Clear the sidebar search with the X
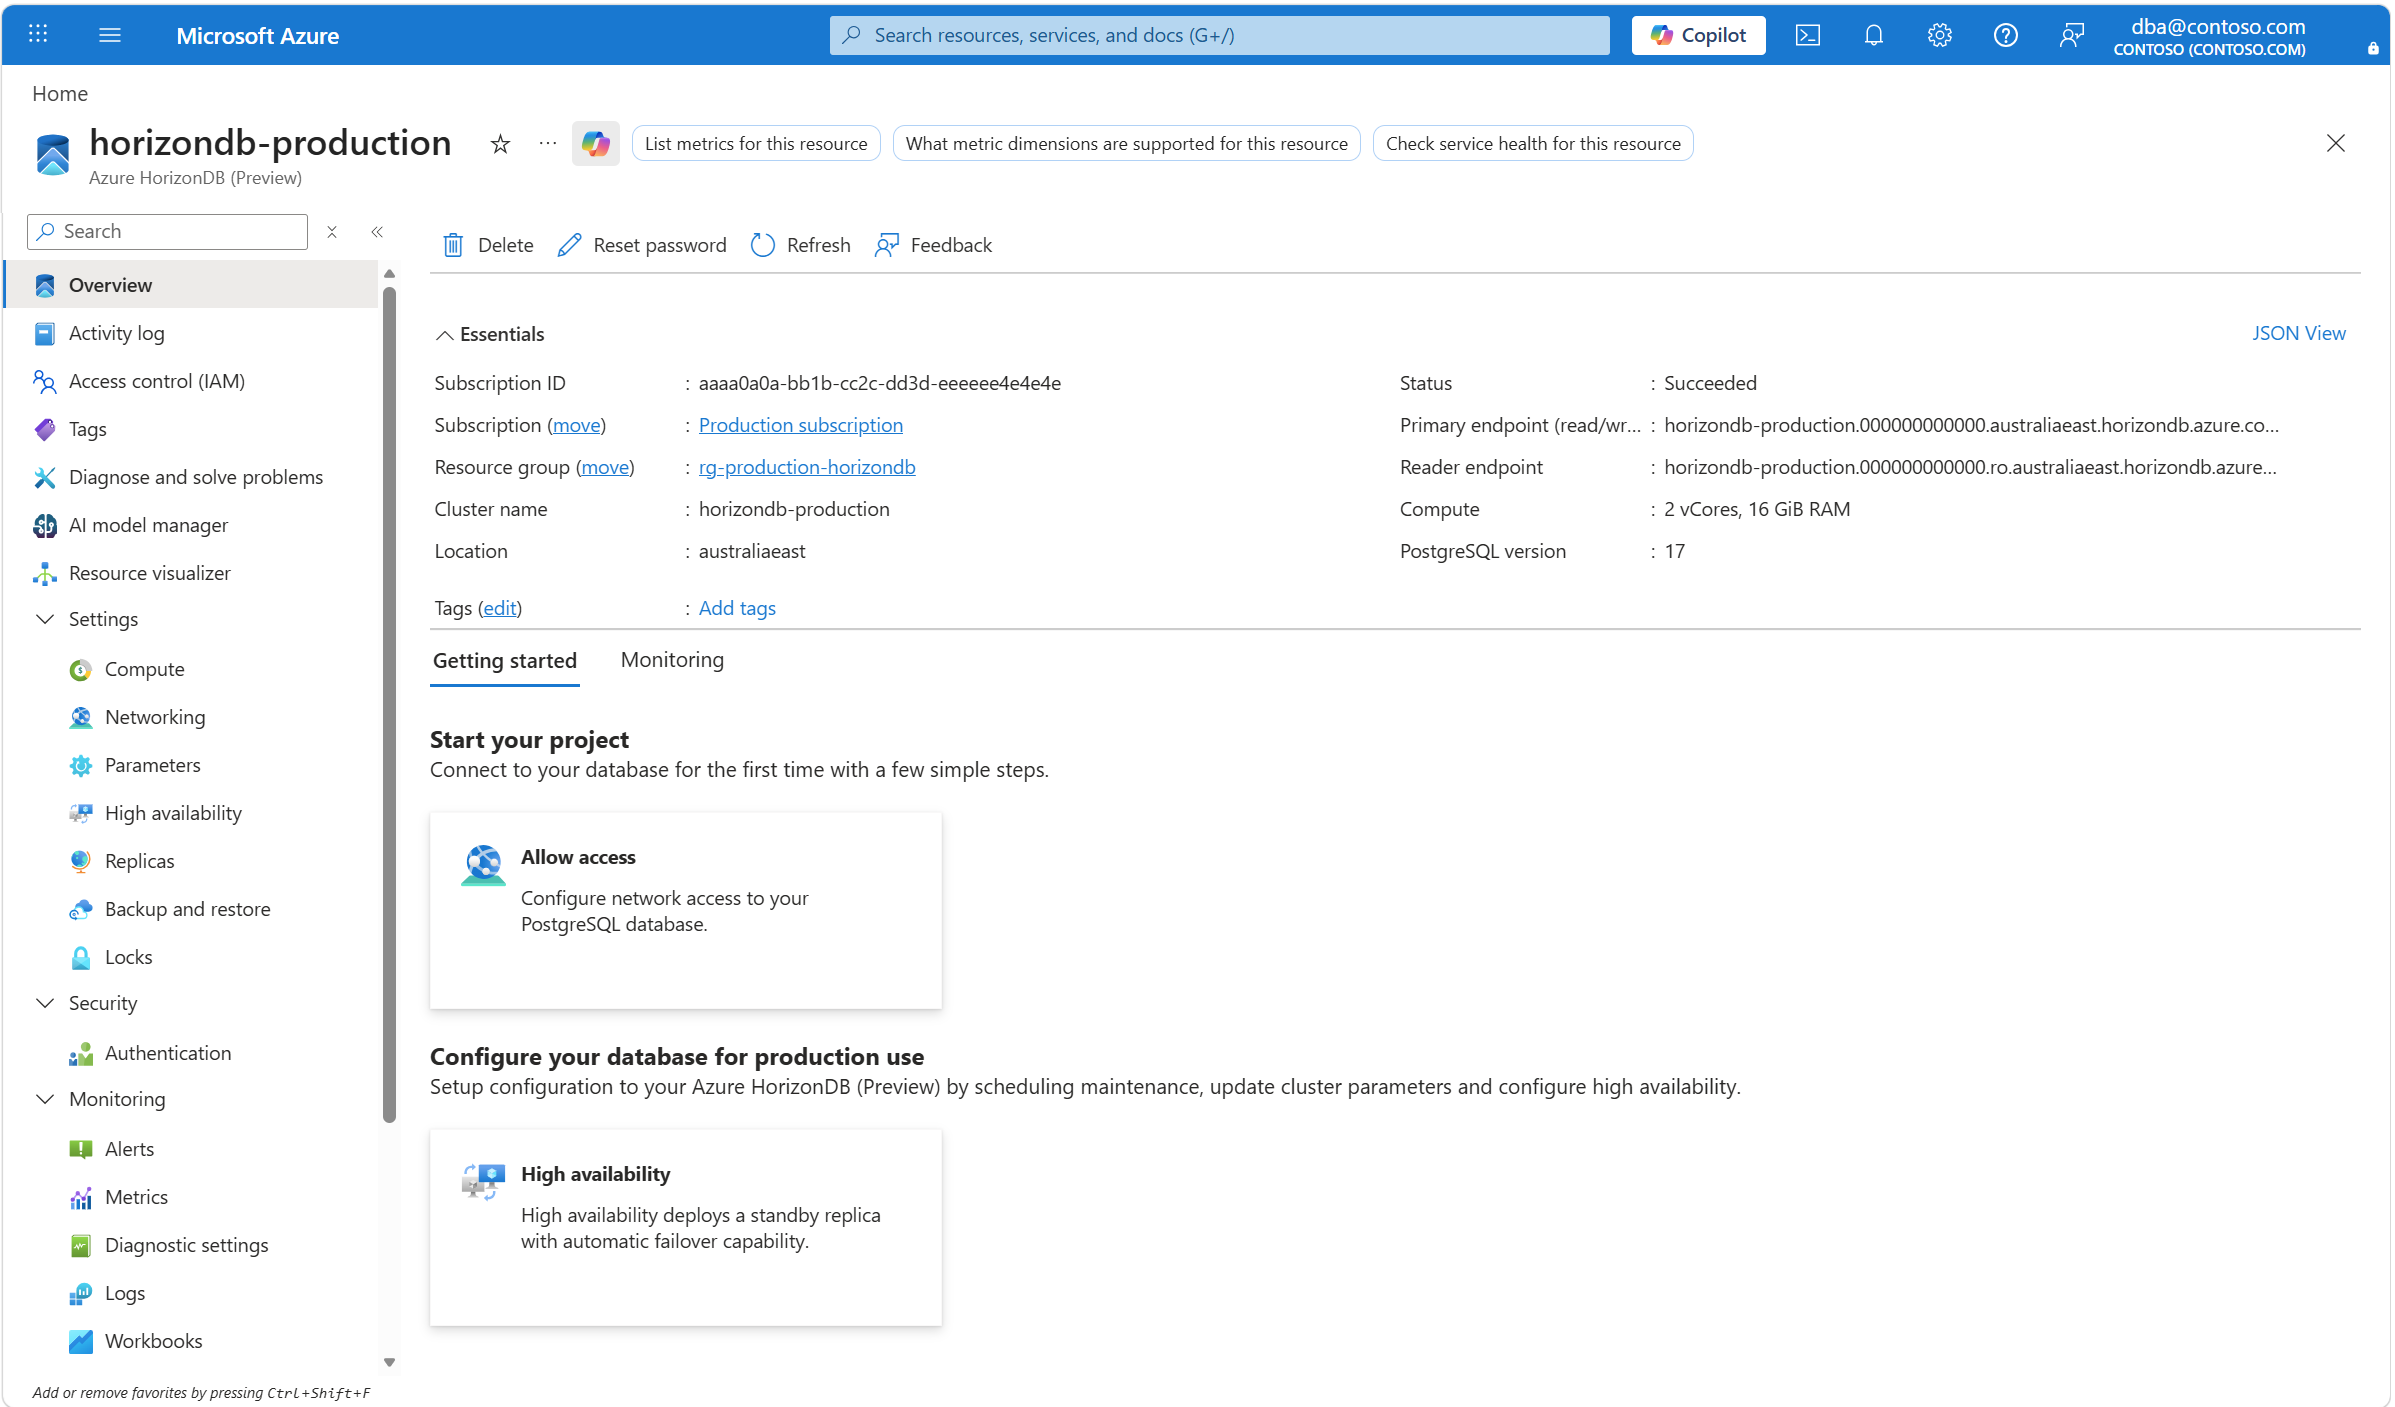The image size is (2395, 1407). pyautogui.click(x=332, y=232)
